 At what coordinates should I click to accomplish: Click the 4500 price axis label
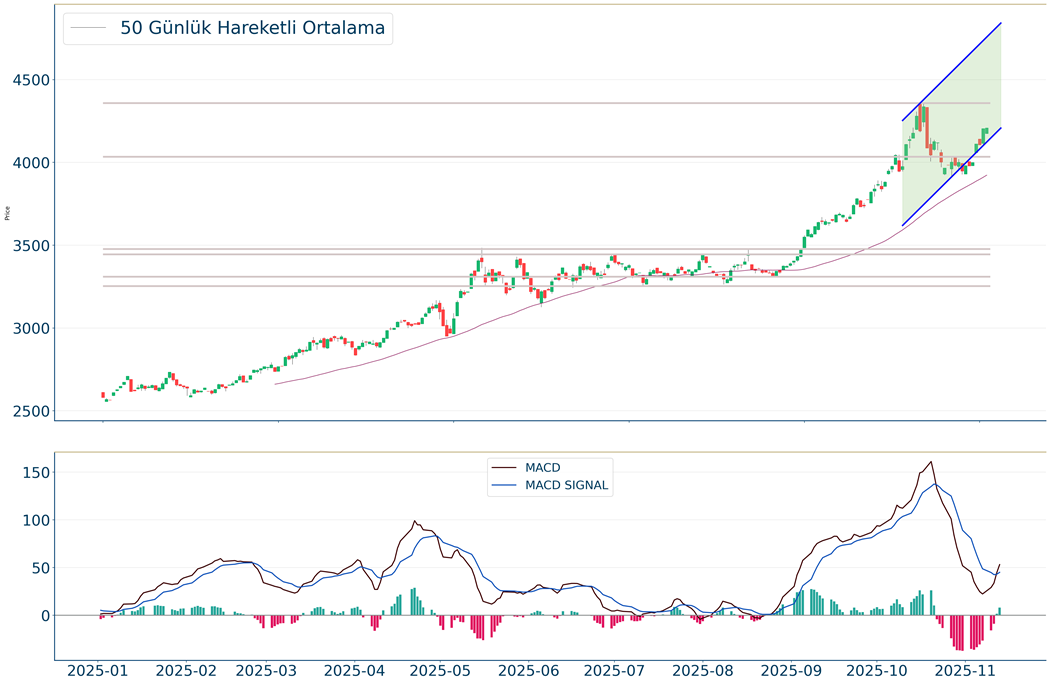click(x=31, y=80)
